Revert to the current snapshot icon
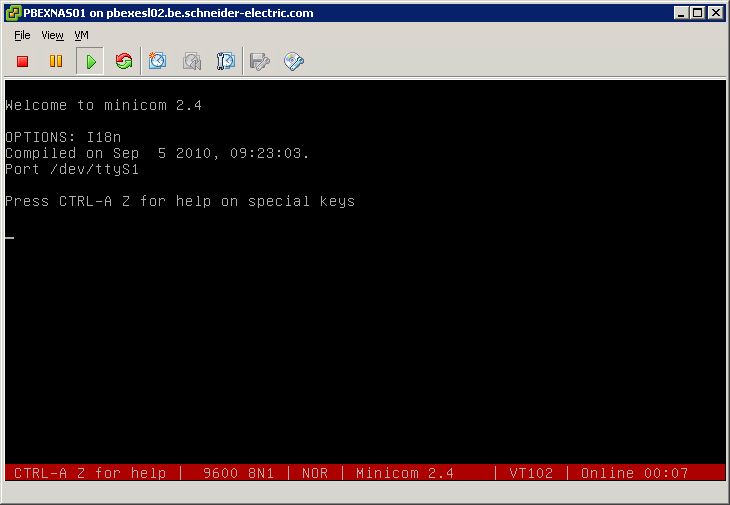Viewport: 730px width, 505px height. pyautogui.click(x=192, y=62)
